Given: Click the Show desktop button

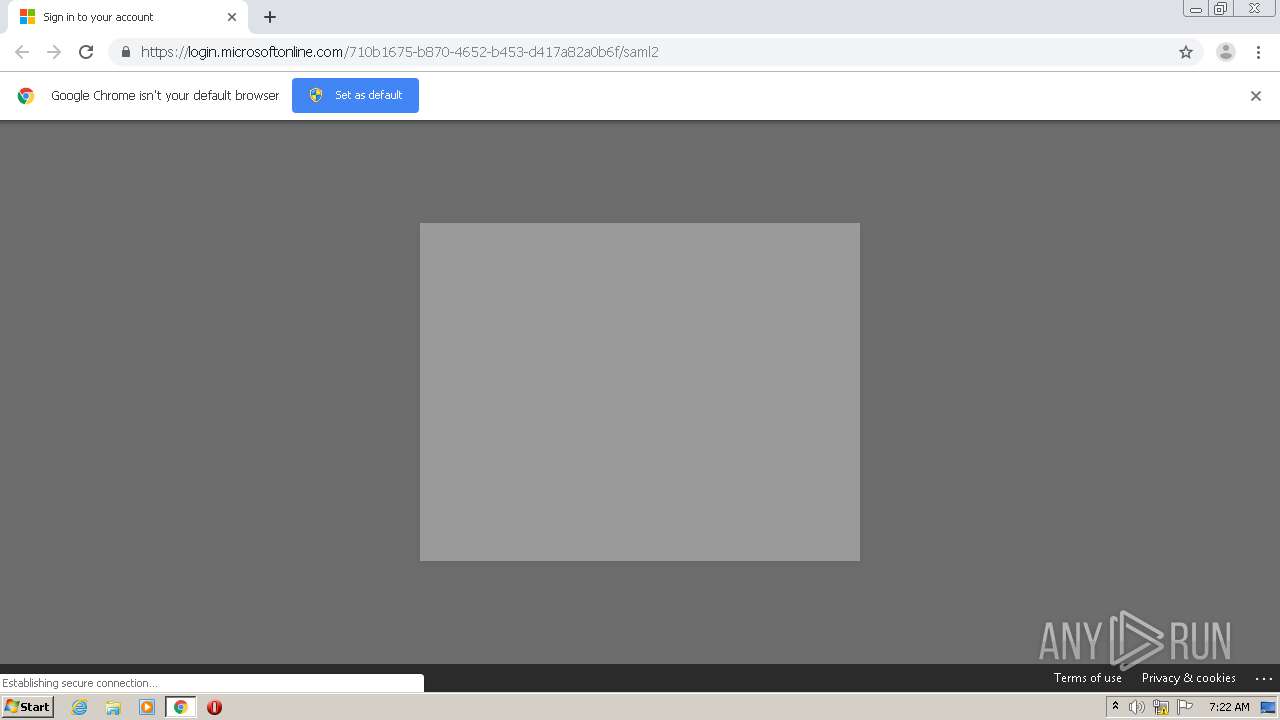Looking at the screenshot, I should click(1268, 707).
